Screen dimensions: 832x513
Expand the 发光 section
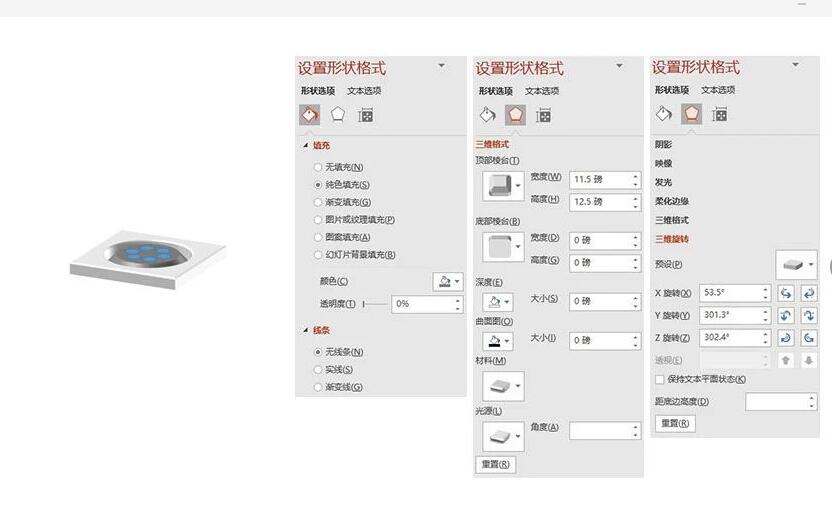pyautogui.click(x=663, y=182)
